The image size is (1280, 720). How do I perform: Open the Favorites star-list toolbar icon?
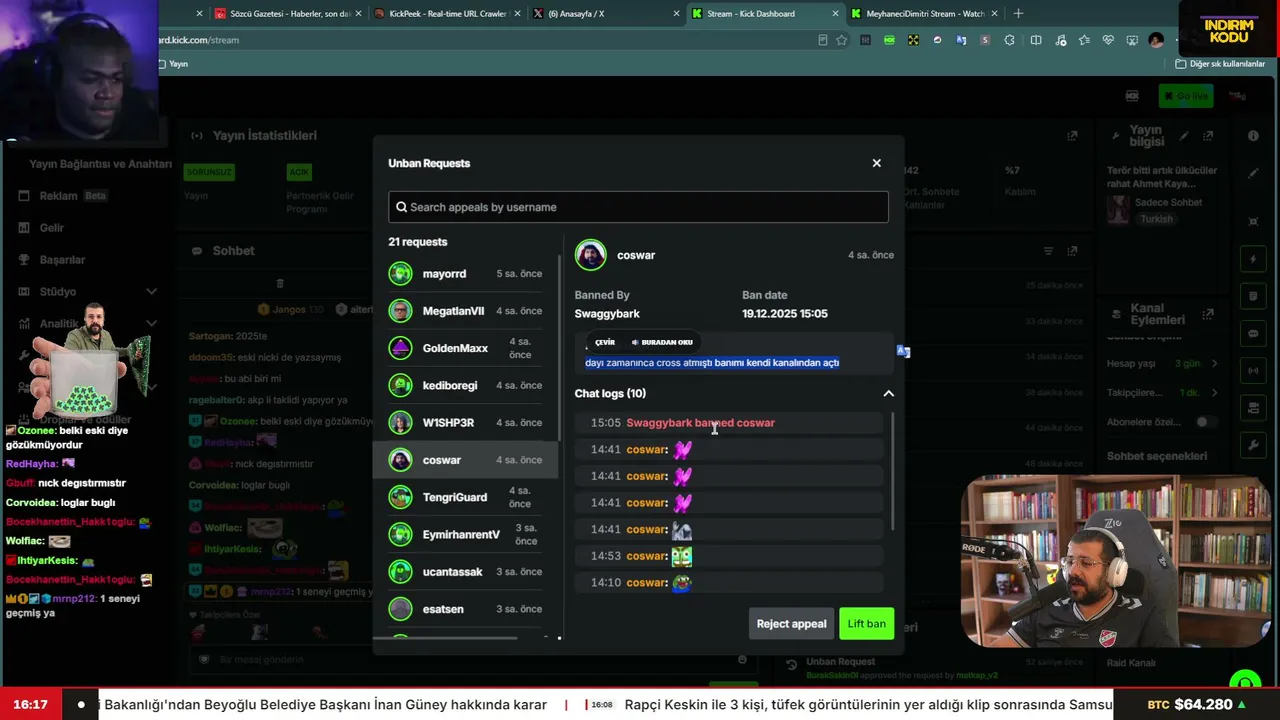pyautogui.click(x=1085, y=40)
